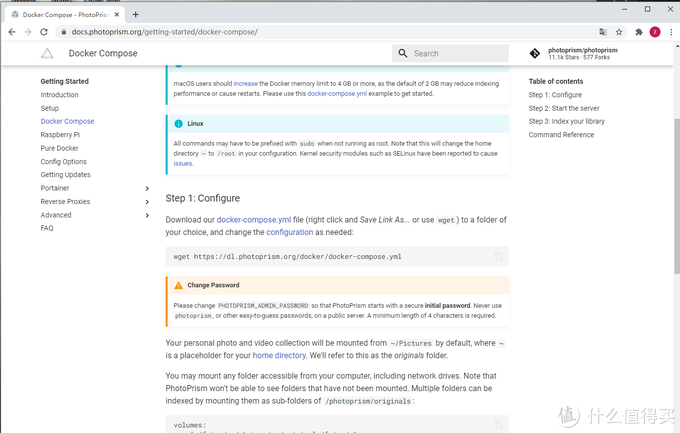Open the Chrome three-dot menu
680x433 pixels.
(671, 32)
